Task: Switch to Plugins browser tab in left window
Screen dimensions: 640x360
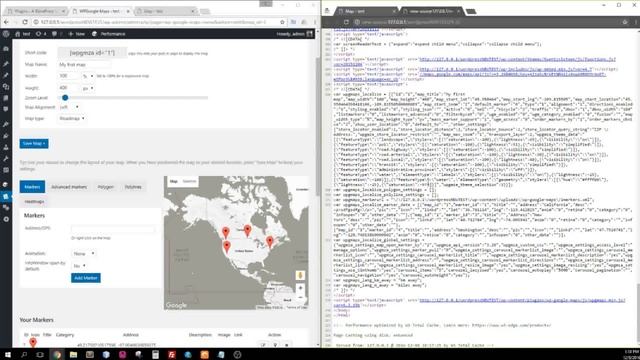Action: point(38,11)
